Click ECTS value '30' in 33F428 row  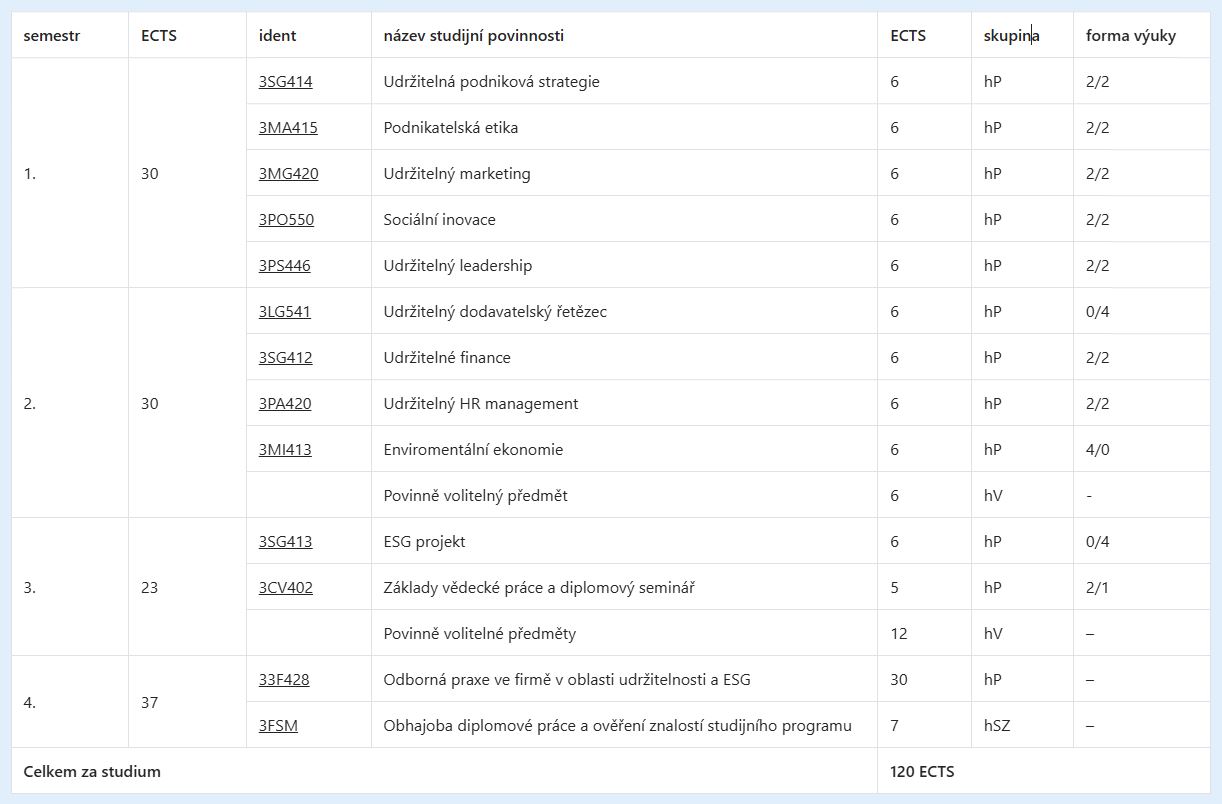point(899,680)
